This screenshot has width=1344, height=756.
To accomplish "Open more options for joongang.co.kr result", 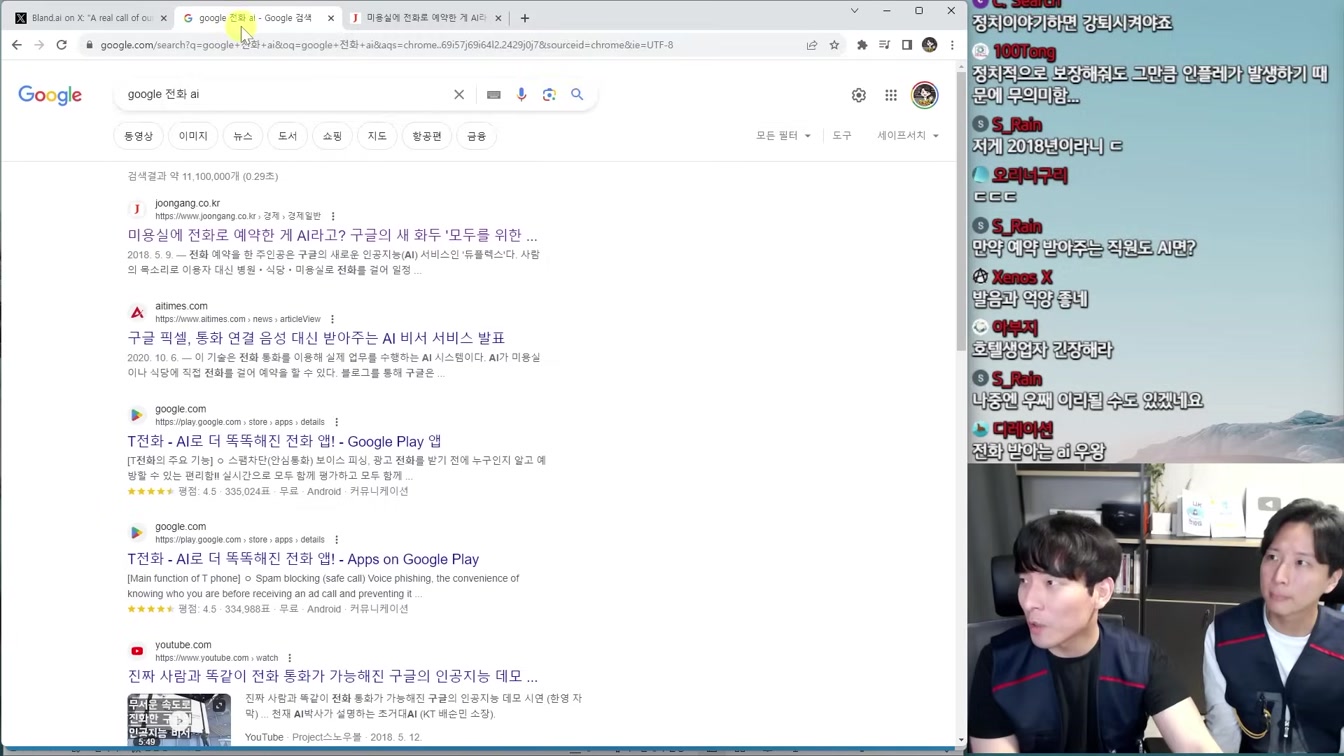I will coord(333,216).
